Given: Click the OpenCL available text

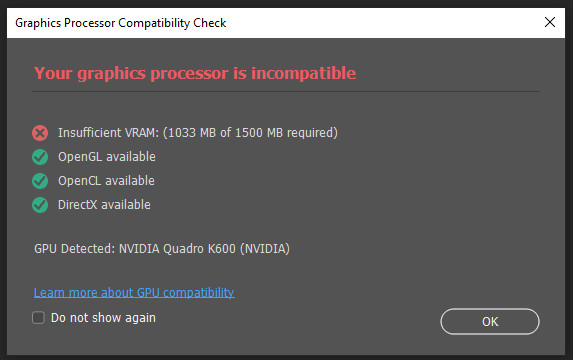Looking at the screenshot, I should (x=106, y=181).
